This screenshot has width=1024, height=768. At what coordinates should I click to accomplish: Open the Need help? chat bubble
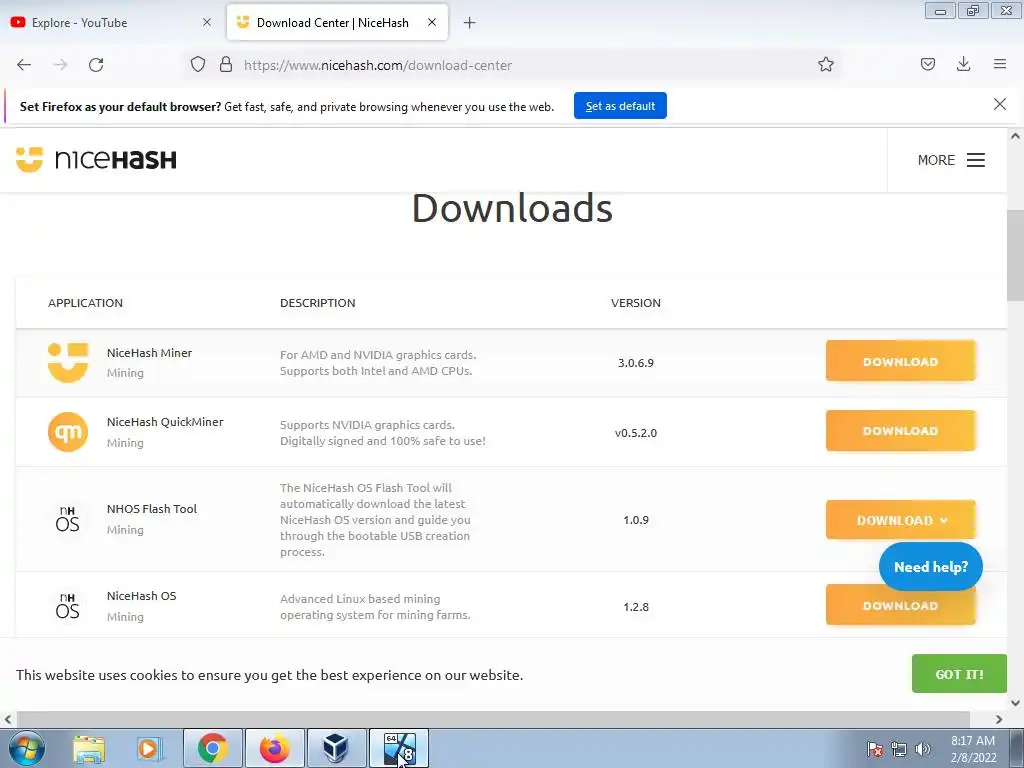[931, 567]
